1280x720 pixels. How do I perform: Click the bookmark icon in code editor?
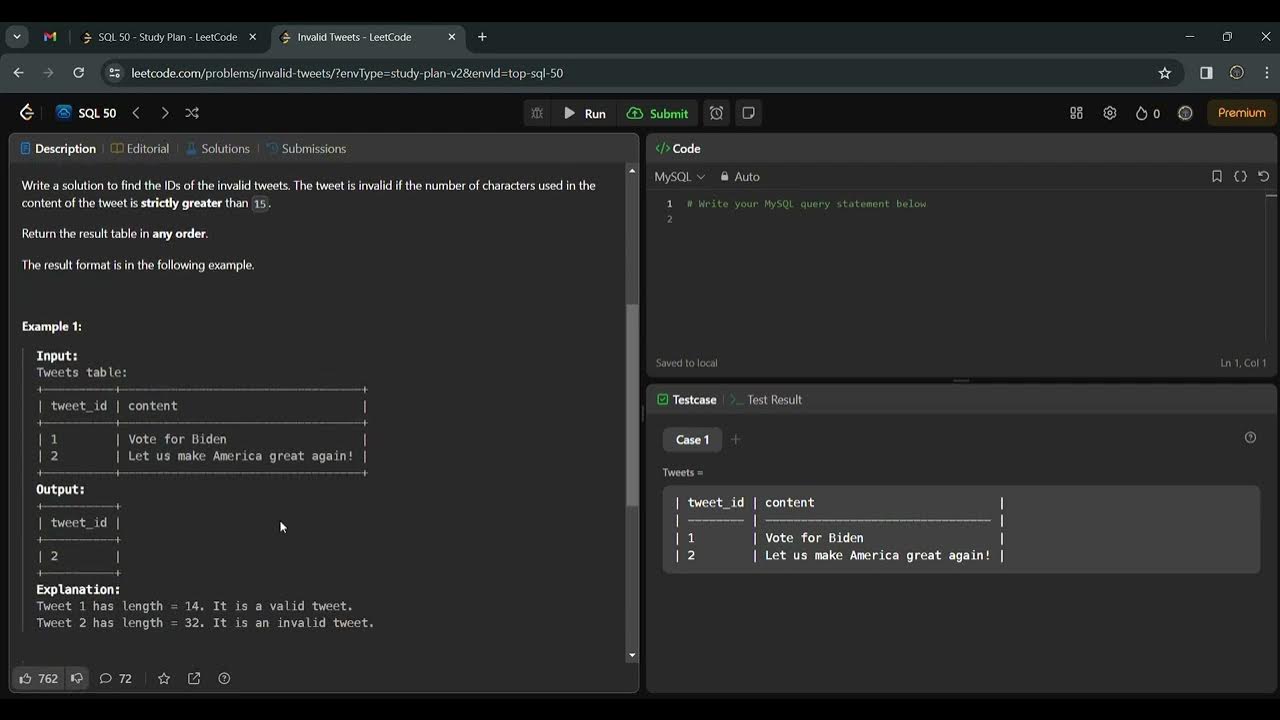[x=1217, y=176]
